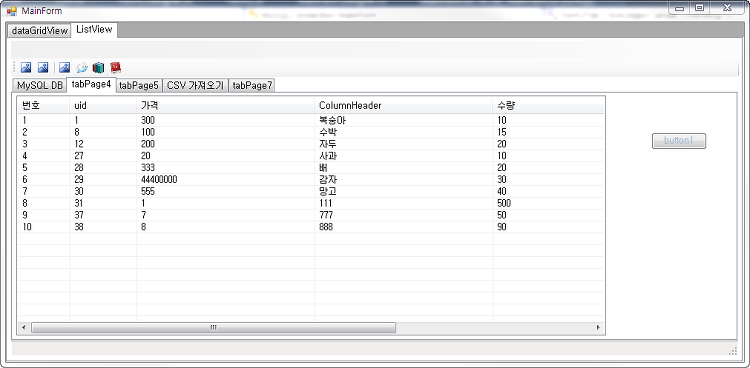
Task: Click the uid value 37
Action: (79, 215)
